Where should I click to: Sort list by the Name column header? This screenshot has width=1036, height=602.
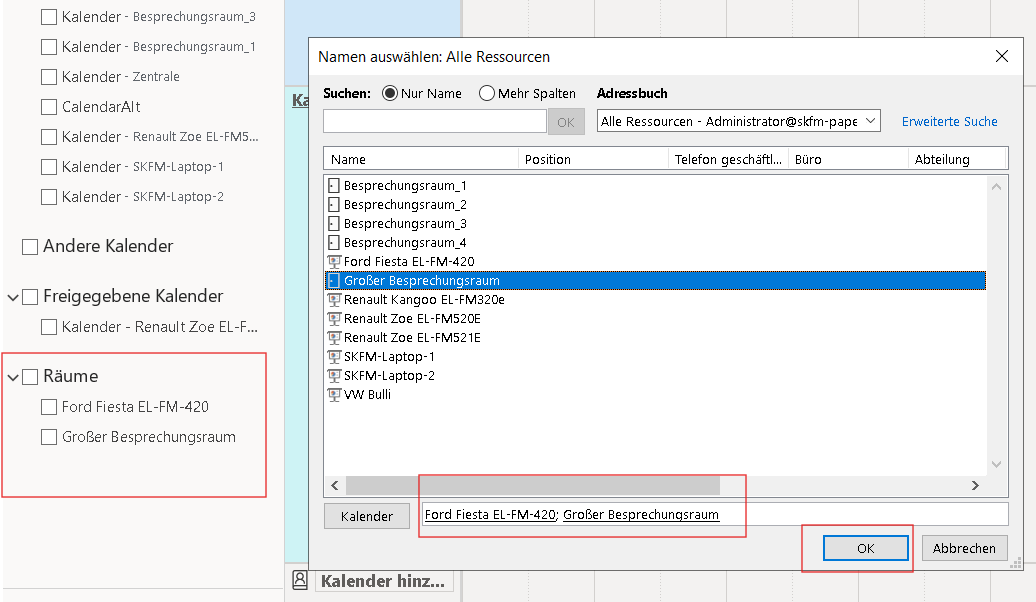(420, 159)
